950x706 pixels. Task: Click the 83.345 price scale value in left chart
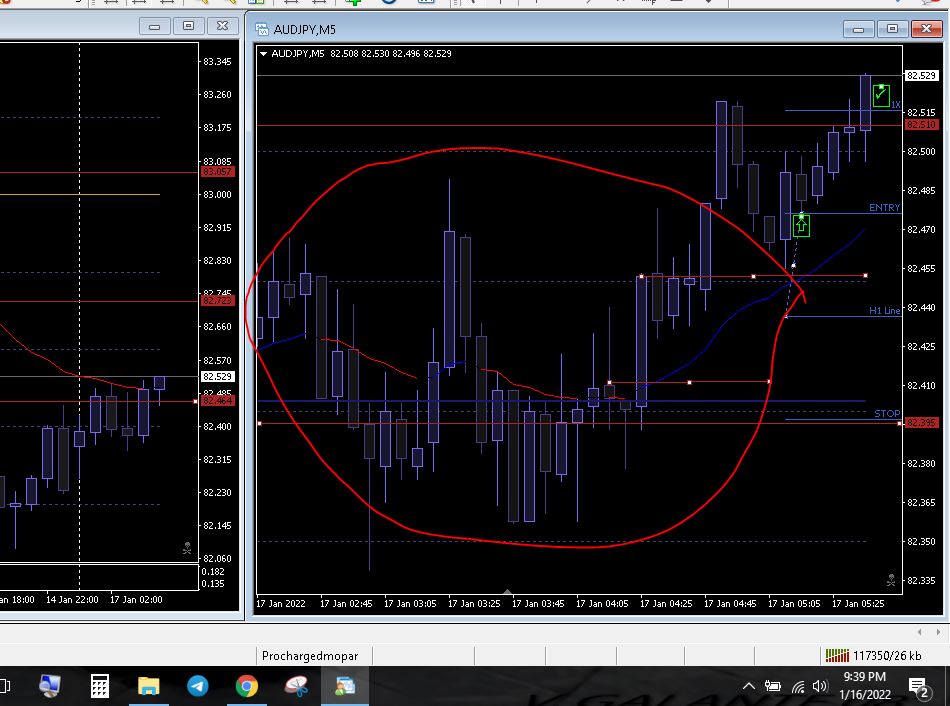coord(217,62)
